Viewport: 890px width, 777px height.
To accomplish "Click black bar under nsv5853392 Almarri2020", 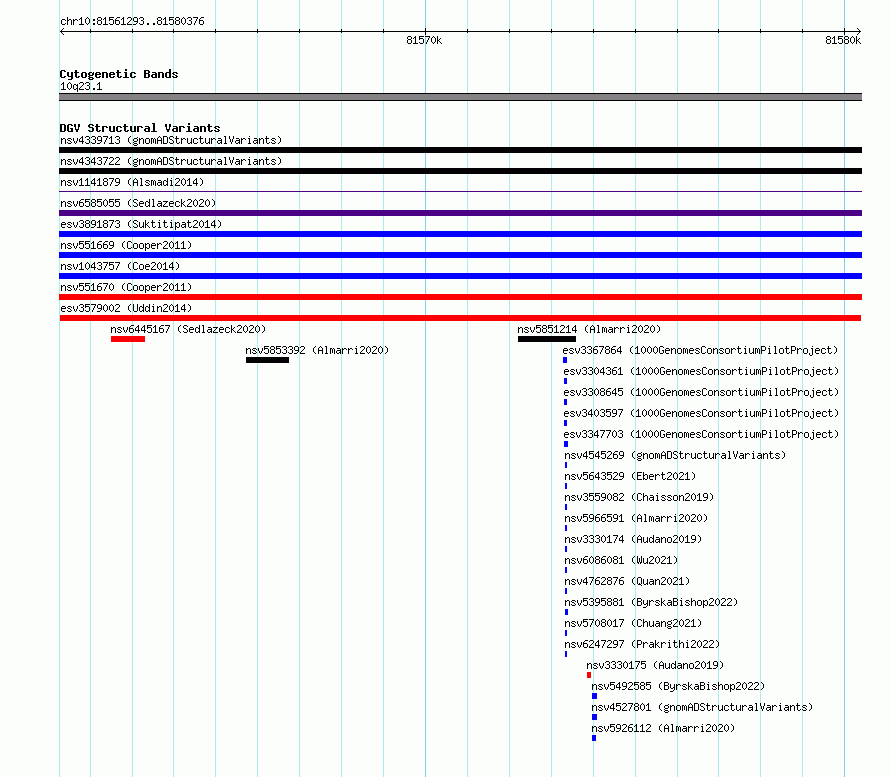I will (267, 360).
